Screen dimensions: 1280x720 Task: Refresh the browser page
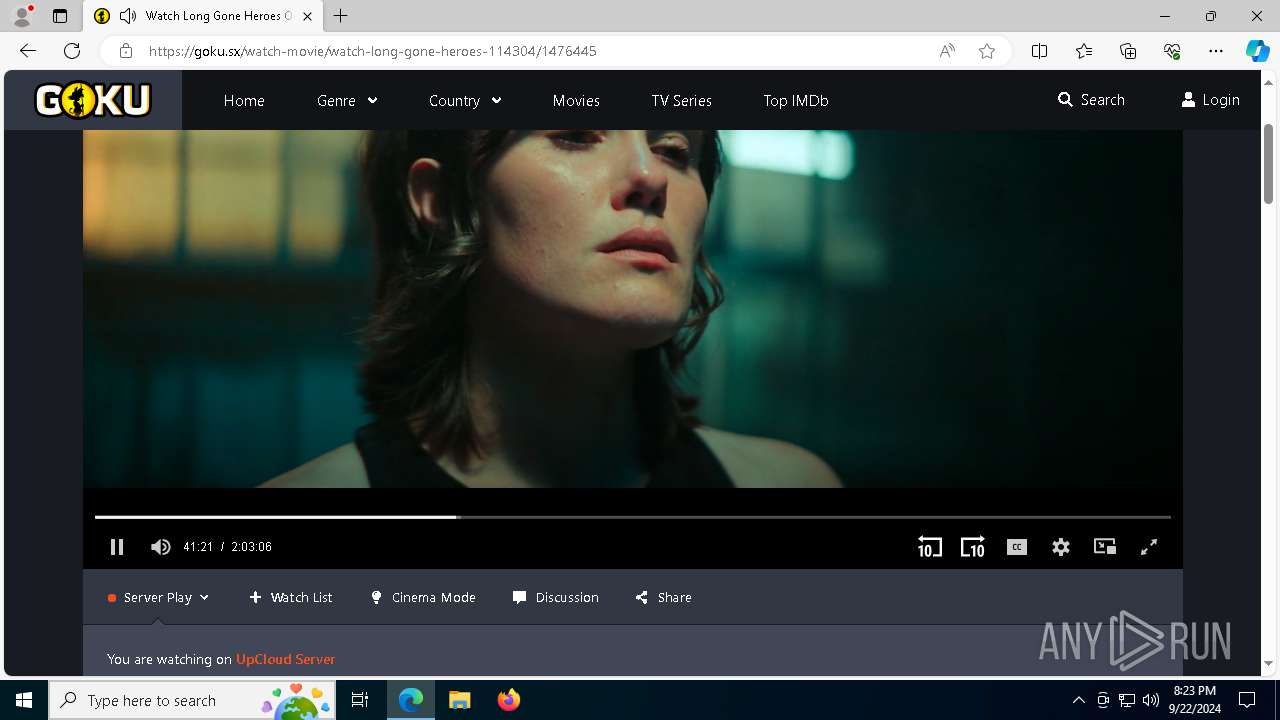pyautogui.click(x=72, y=51)
